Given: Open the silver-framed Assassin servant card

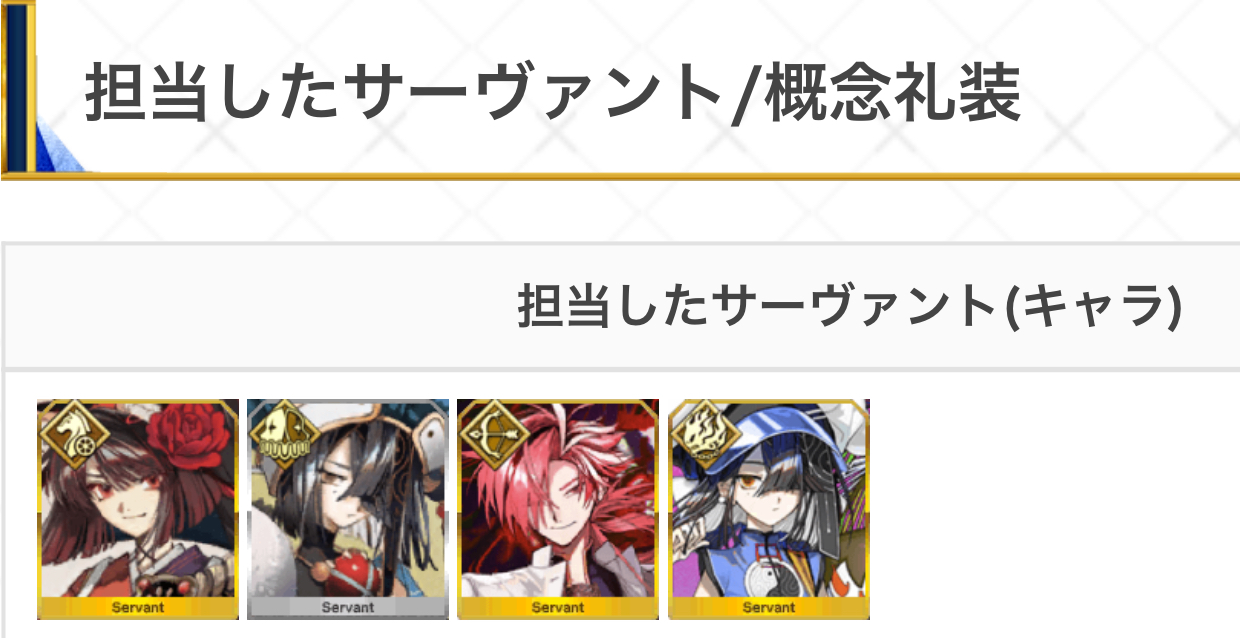Looking at the screenshot, I should coord(348,509).
